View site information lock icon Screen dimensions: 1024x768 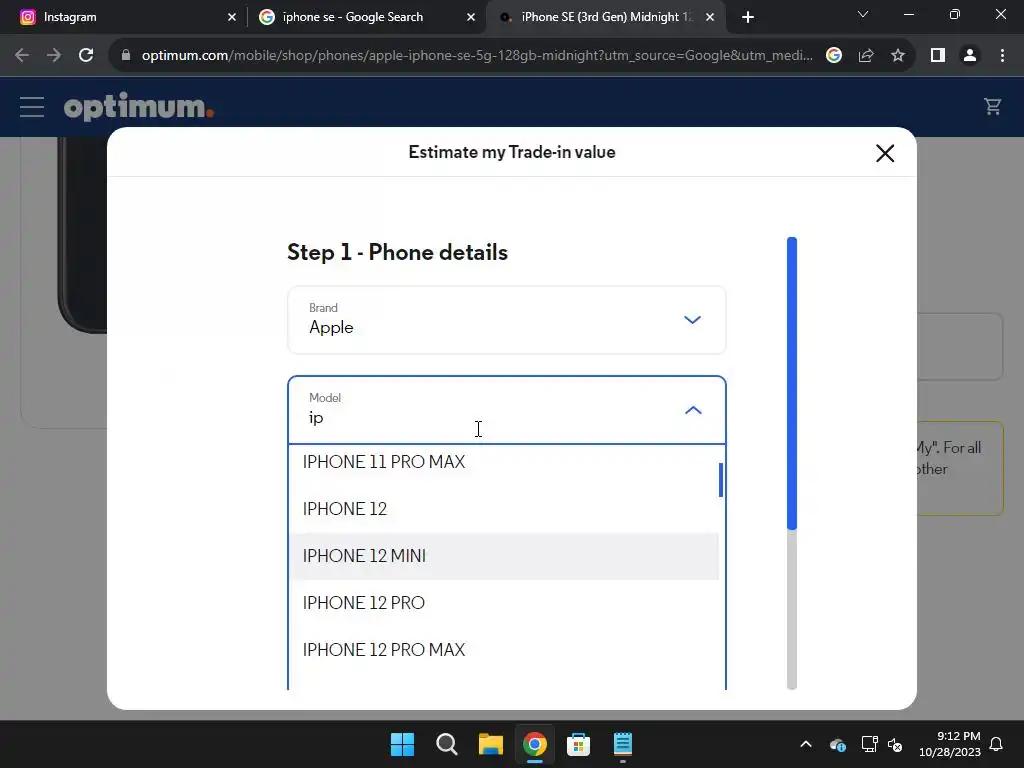point(126,56)
